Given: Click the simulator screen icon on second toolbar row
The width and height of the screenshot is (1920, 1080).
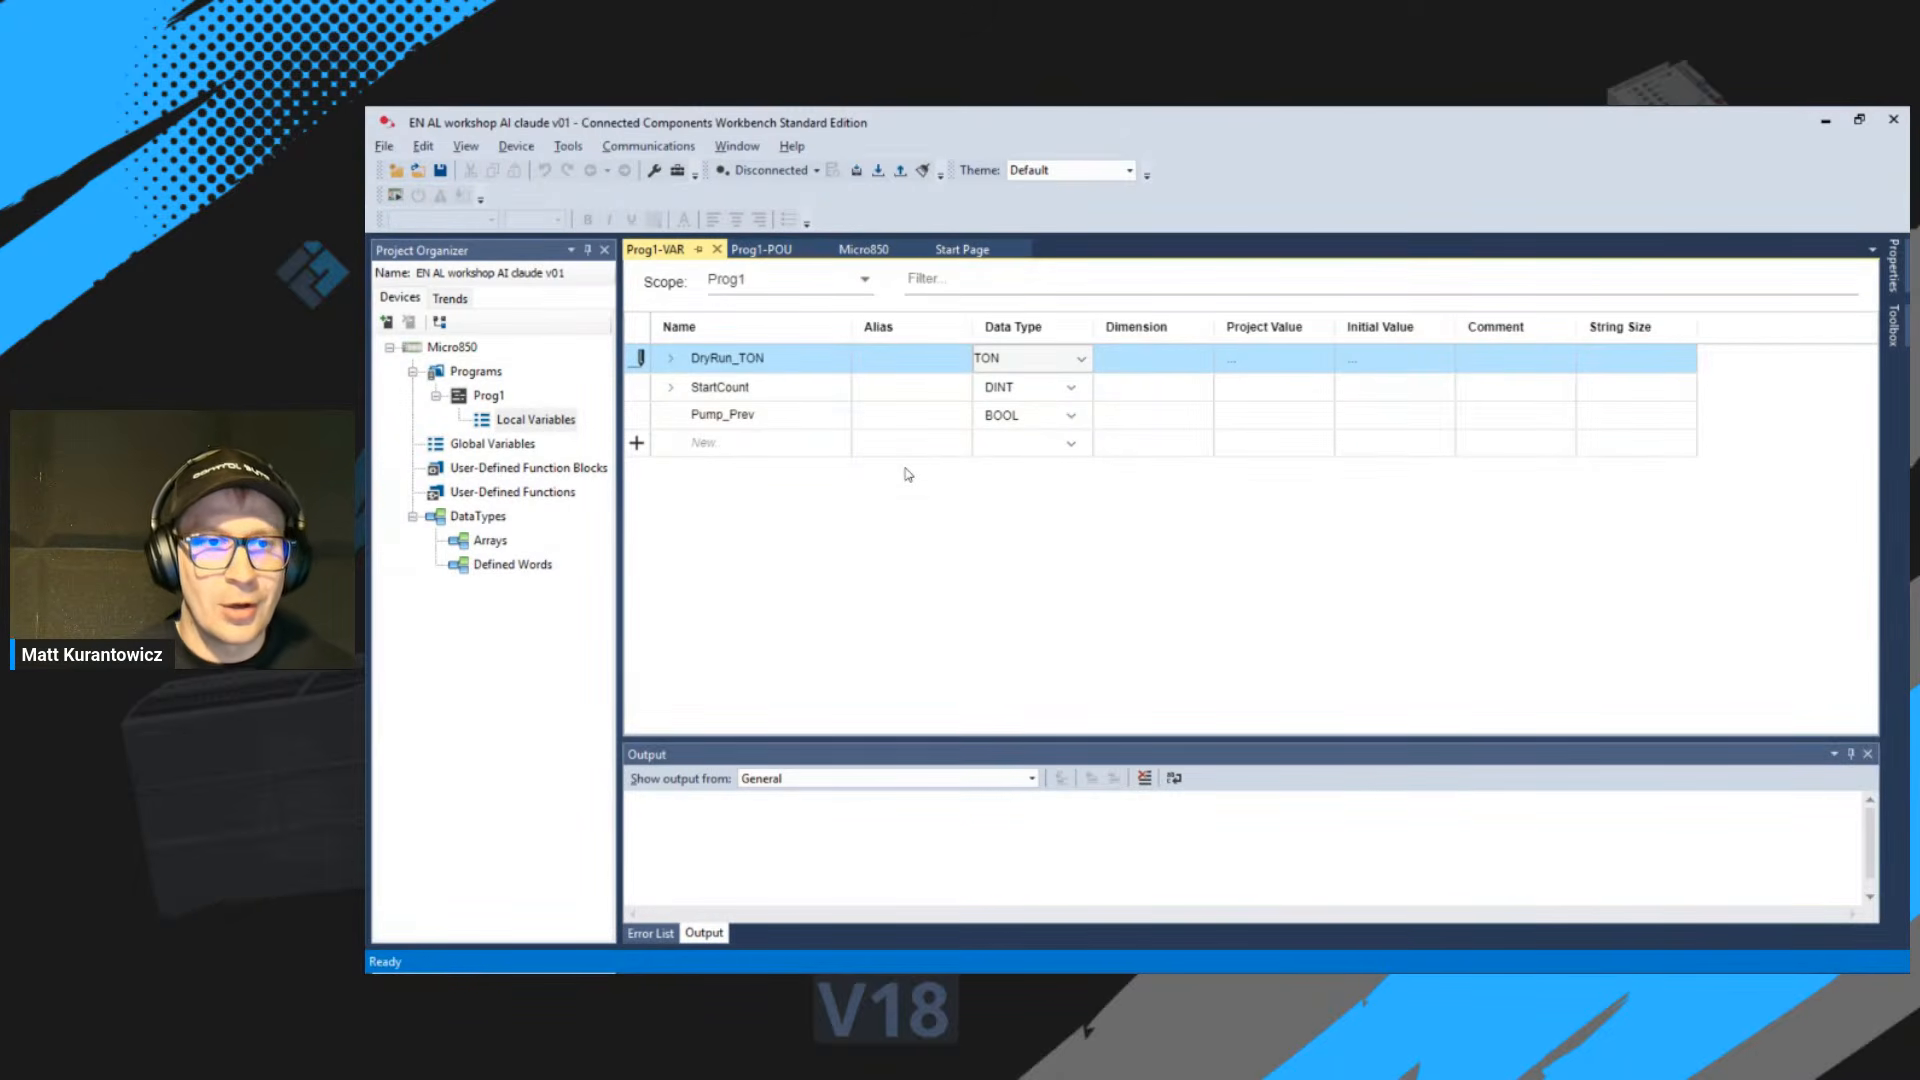Looking at the screenshot, I should (395, 195).
